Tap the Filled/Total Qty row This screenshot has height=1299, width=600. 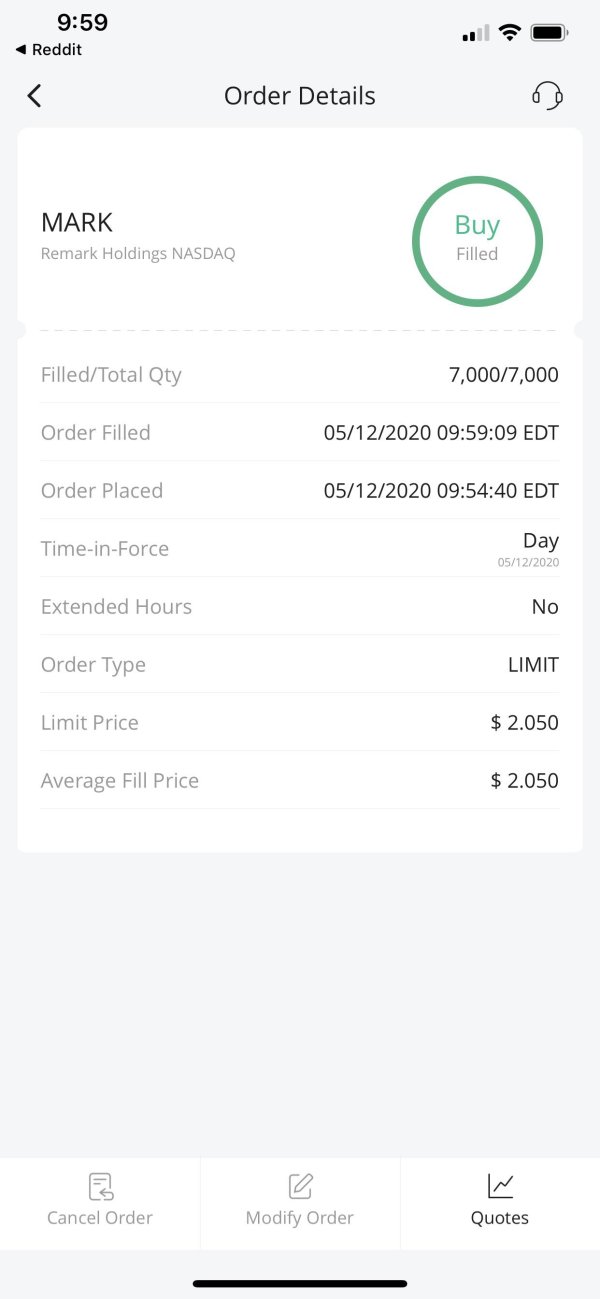300,375
